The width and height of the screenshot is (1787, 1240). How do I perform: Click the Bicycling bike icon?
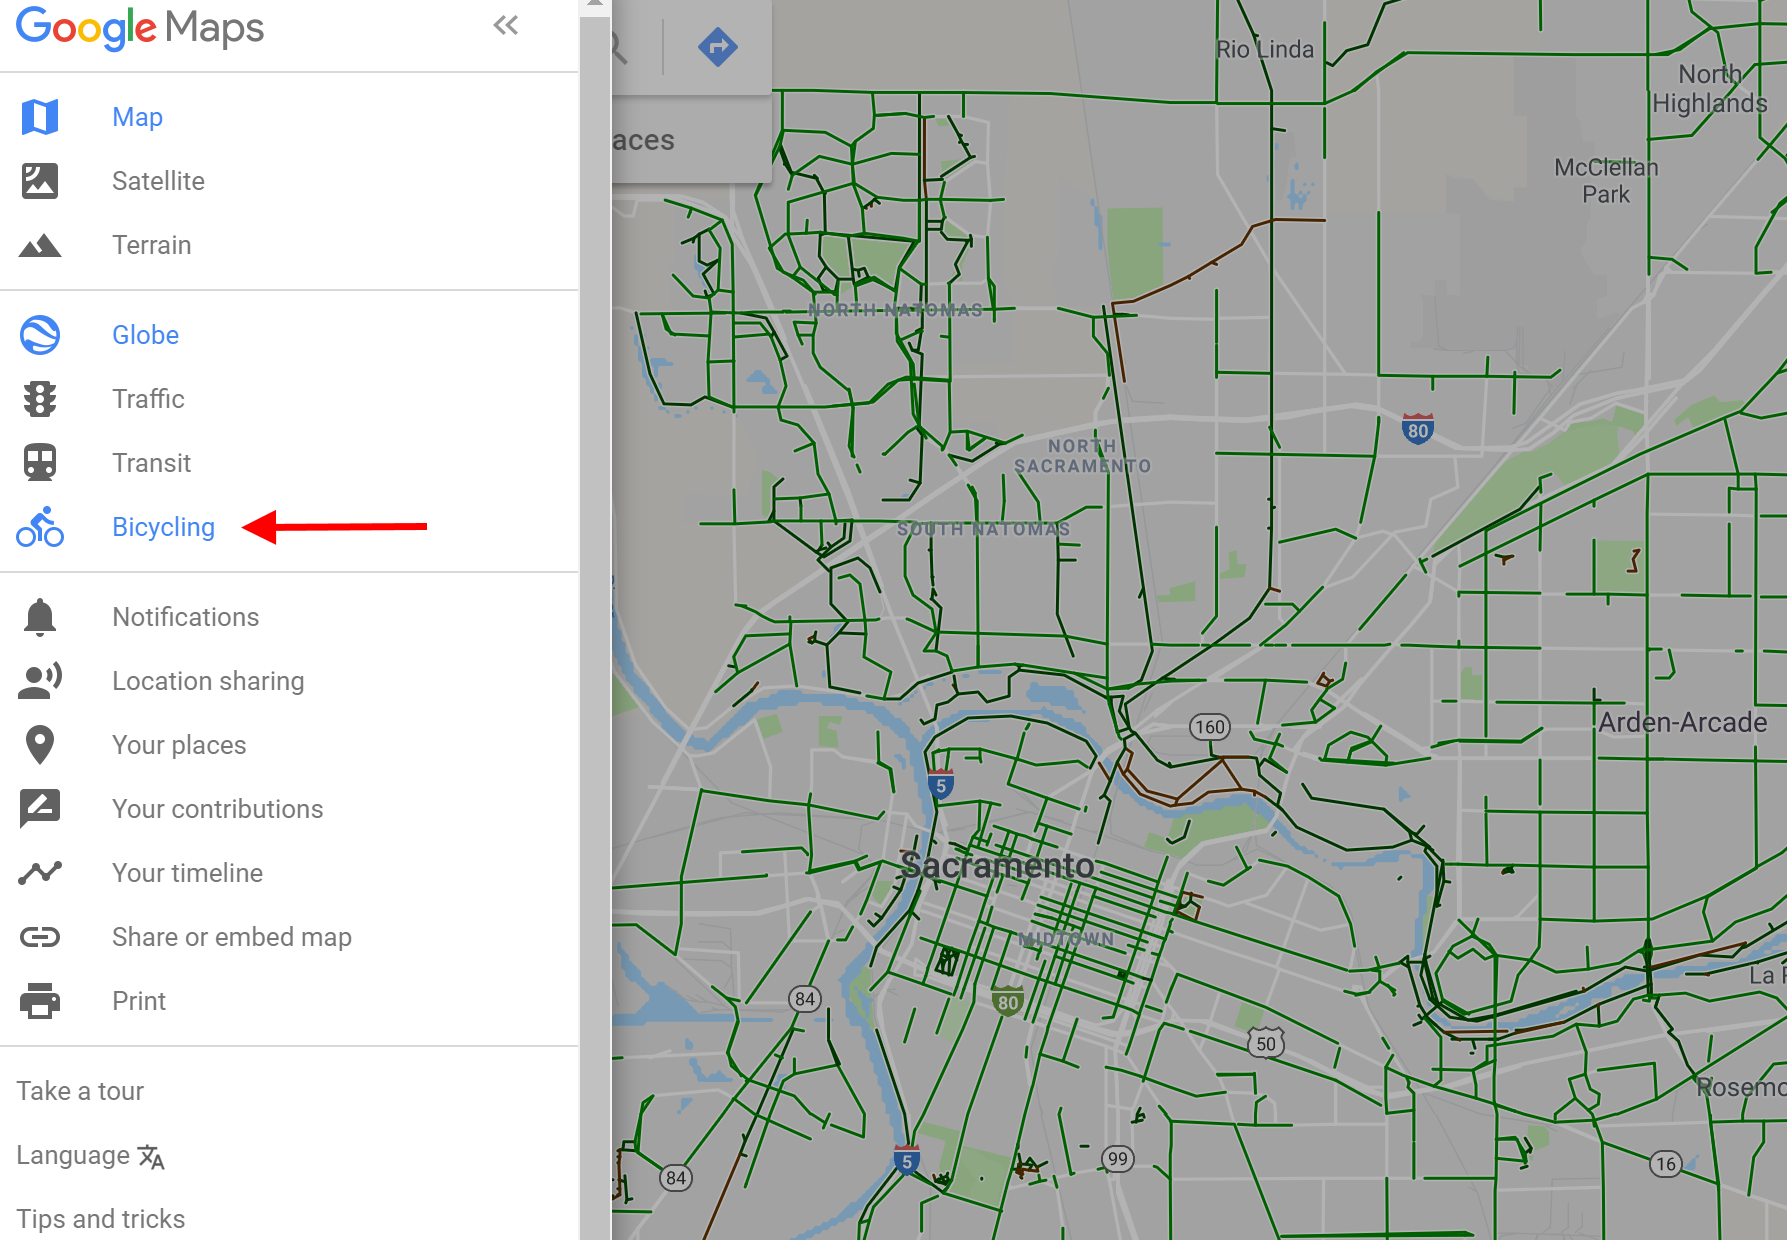click(x=40, y=527)
